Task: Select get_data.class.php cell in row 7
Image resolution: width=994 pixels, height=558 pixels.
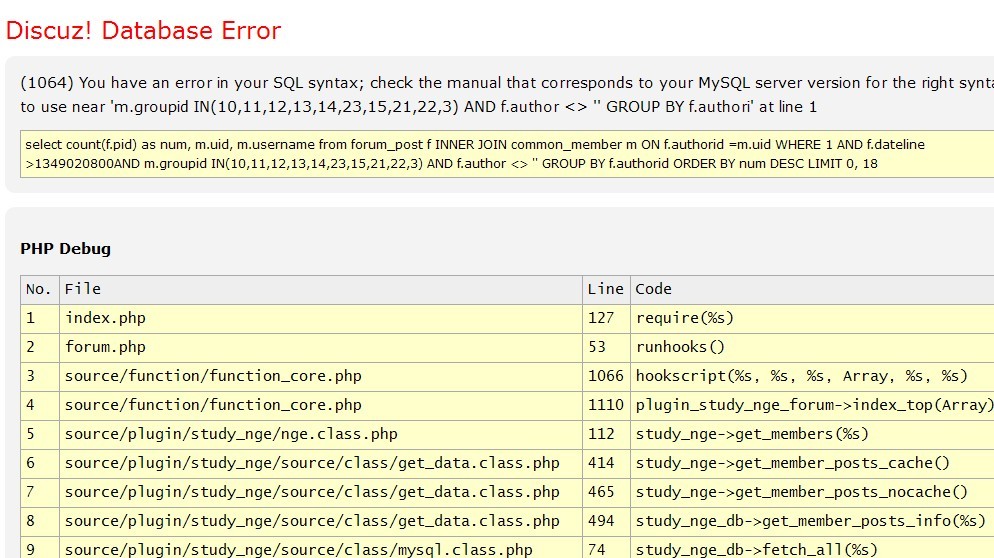Action: (x=321, y=494)
